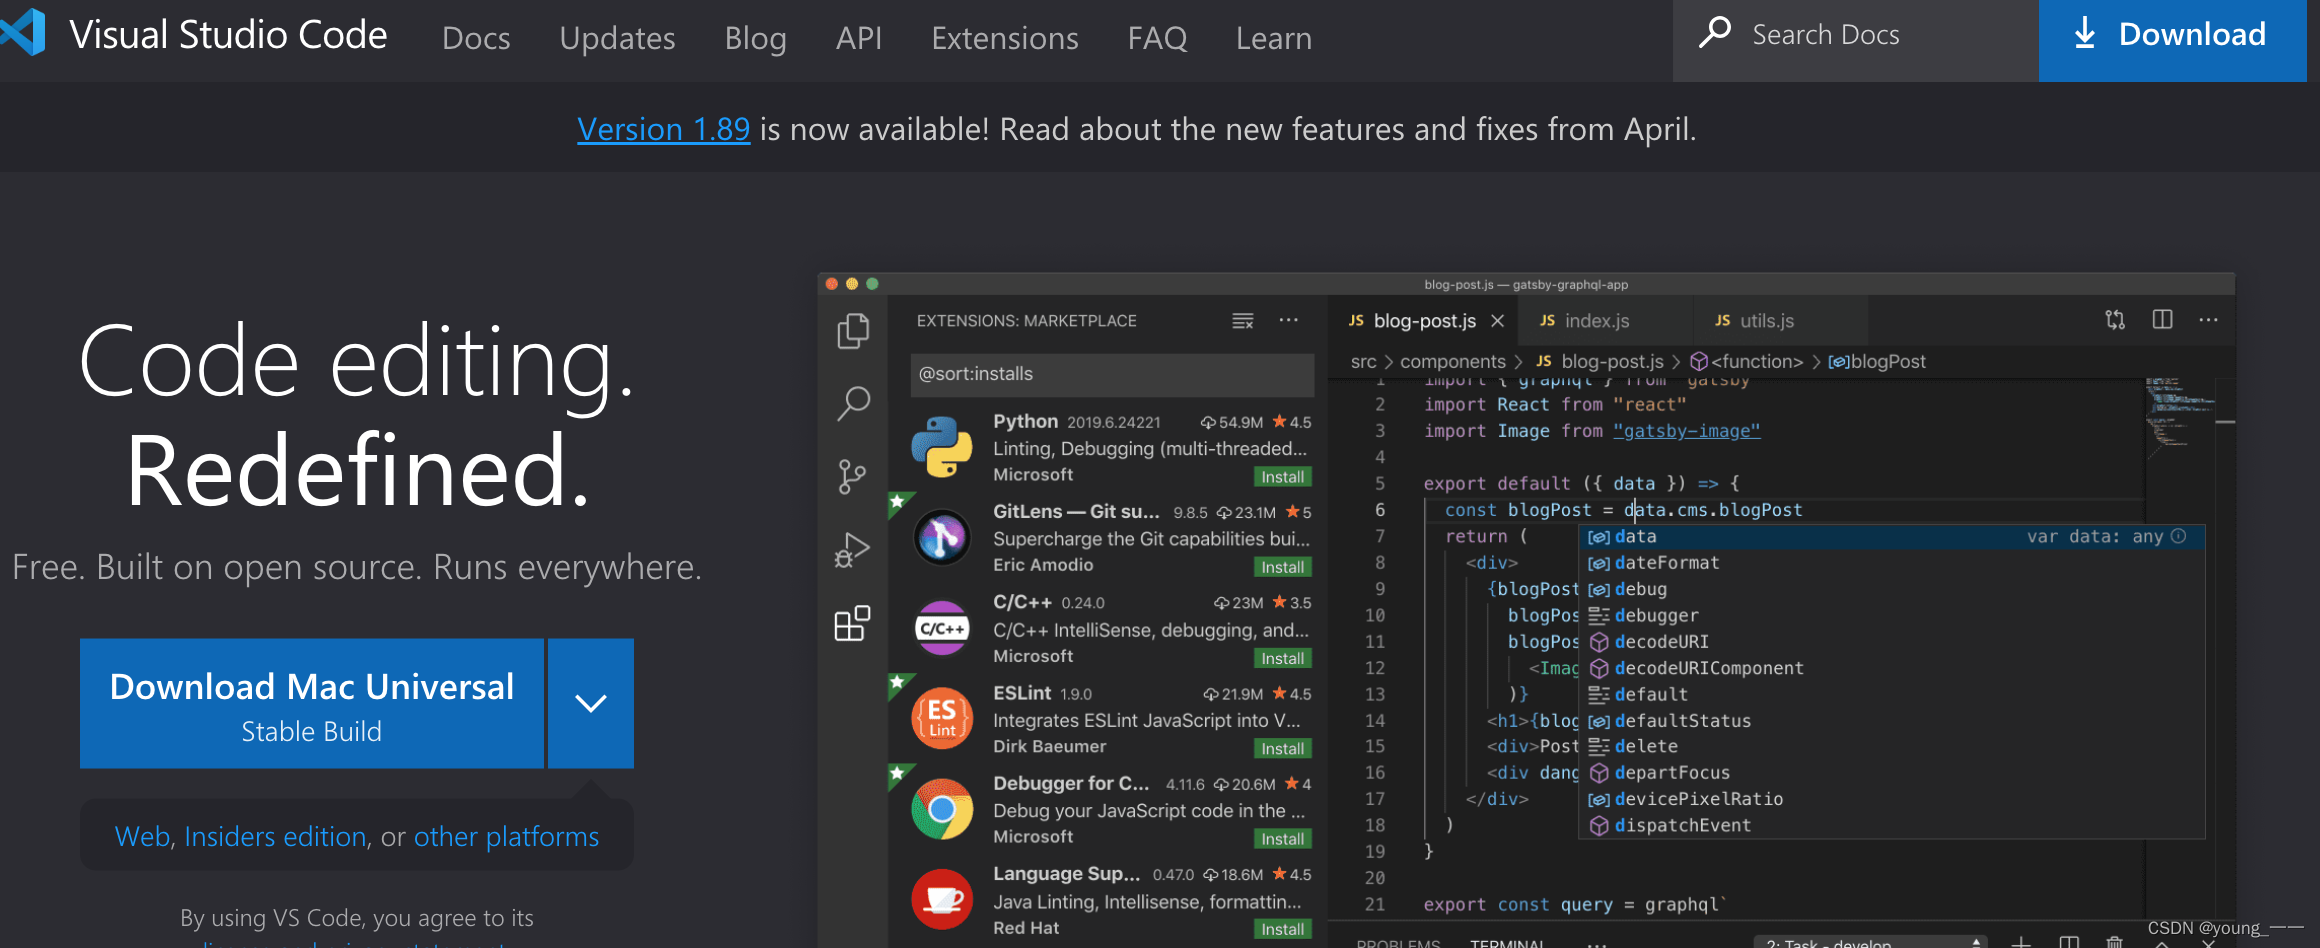Image resolution: width=2320 pixels, height=948 pixels.
Task: Click the Language Support Java icon
Action: pos(942,899)
